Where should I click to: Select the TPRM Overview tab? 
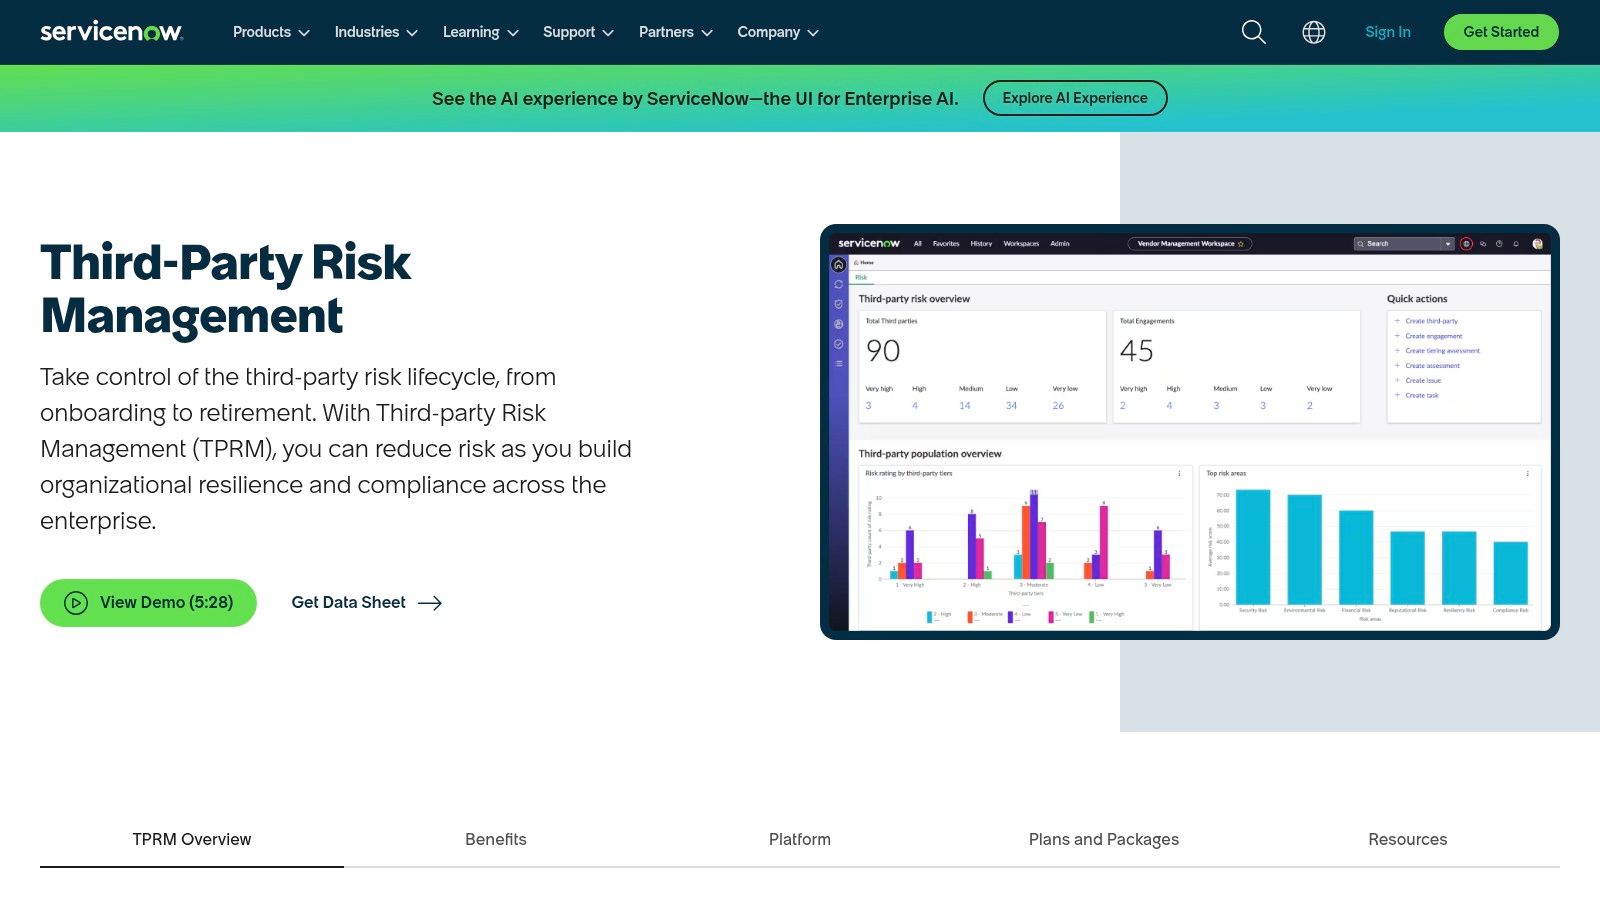192,839
